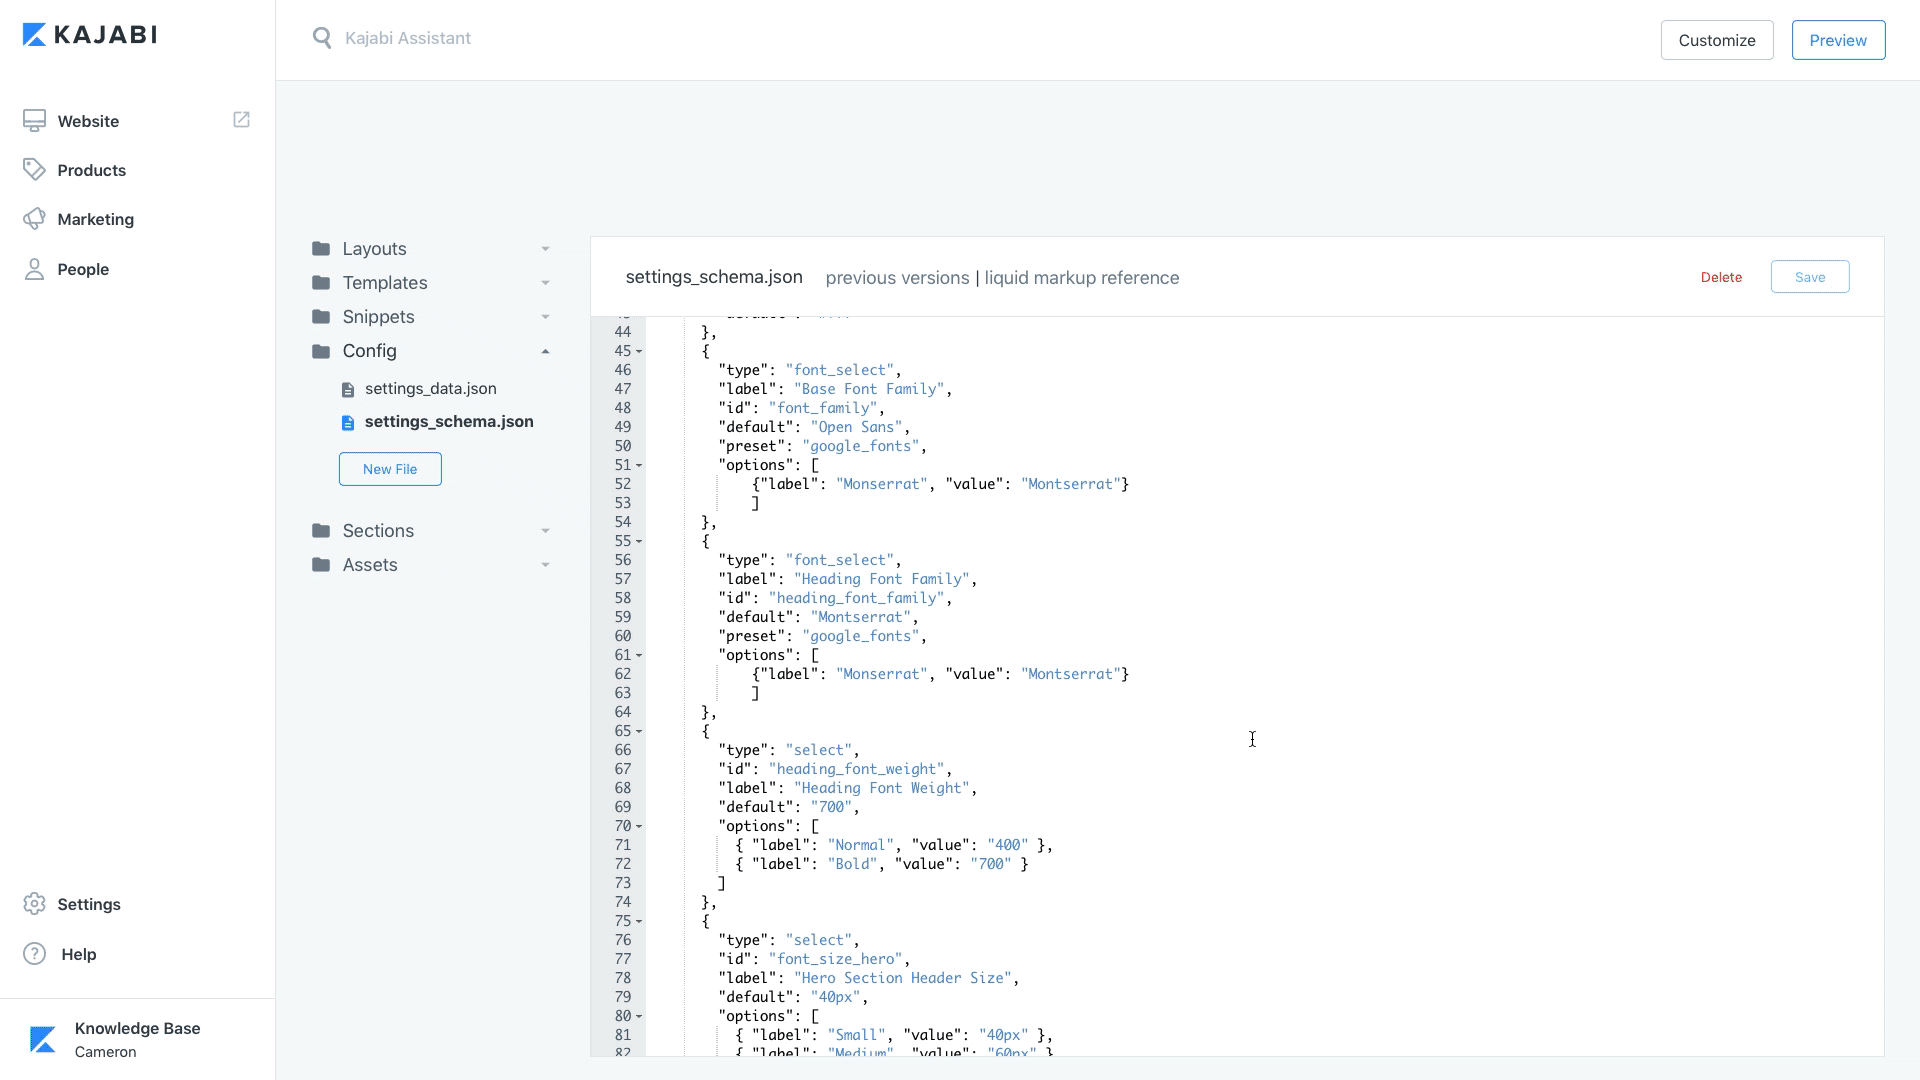Click the New File button

390,469
